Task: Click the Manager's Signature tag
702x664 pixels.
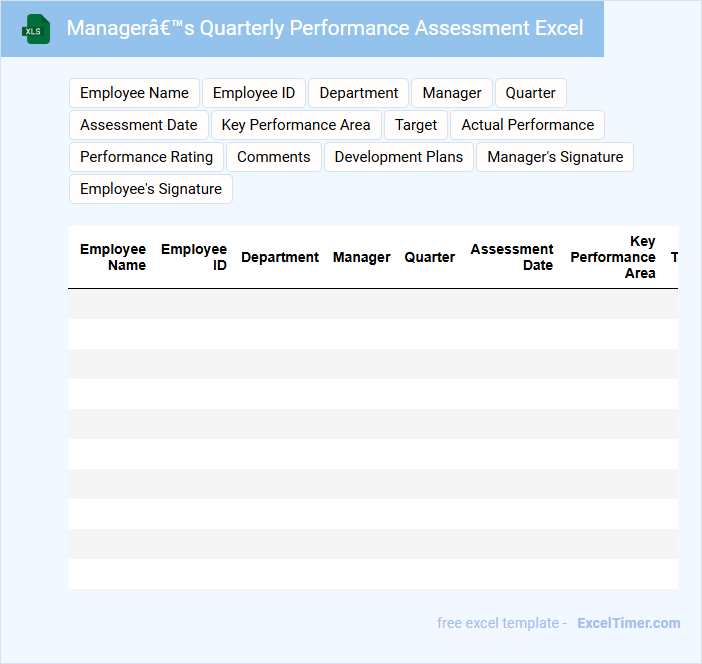Action: (555, 157)
